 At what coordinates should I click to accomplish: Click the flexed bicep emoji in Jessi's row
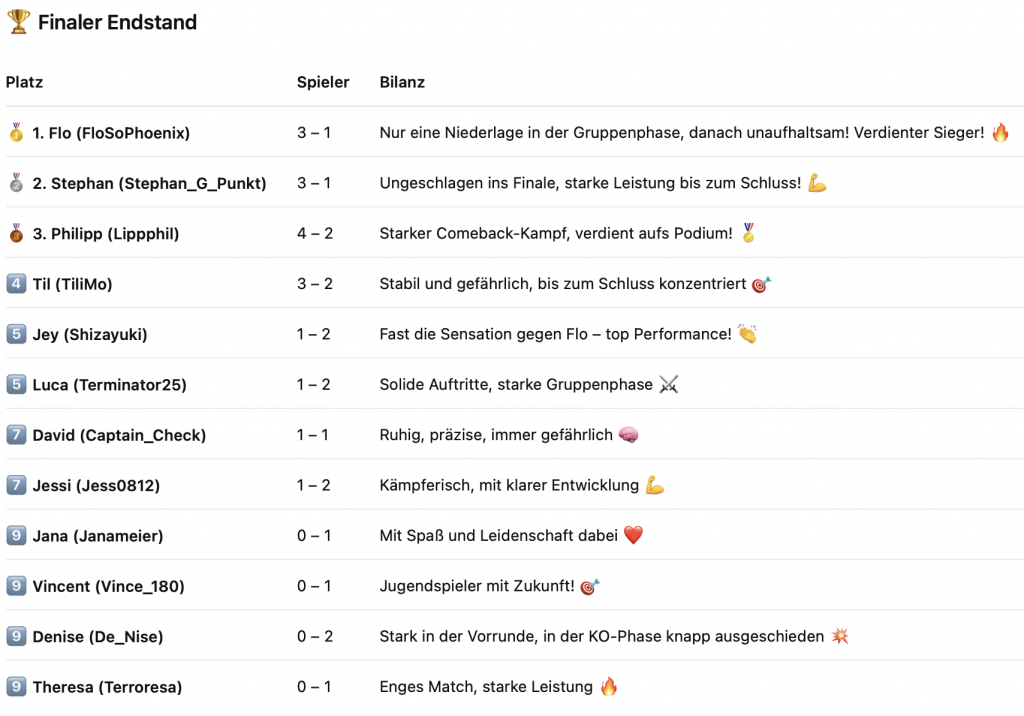click(x=654, y=485)
